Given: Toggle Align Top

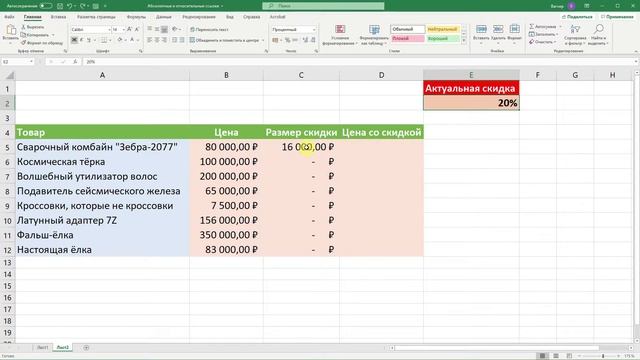Looking at the screenshot, I should tap(150, 29).
